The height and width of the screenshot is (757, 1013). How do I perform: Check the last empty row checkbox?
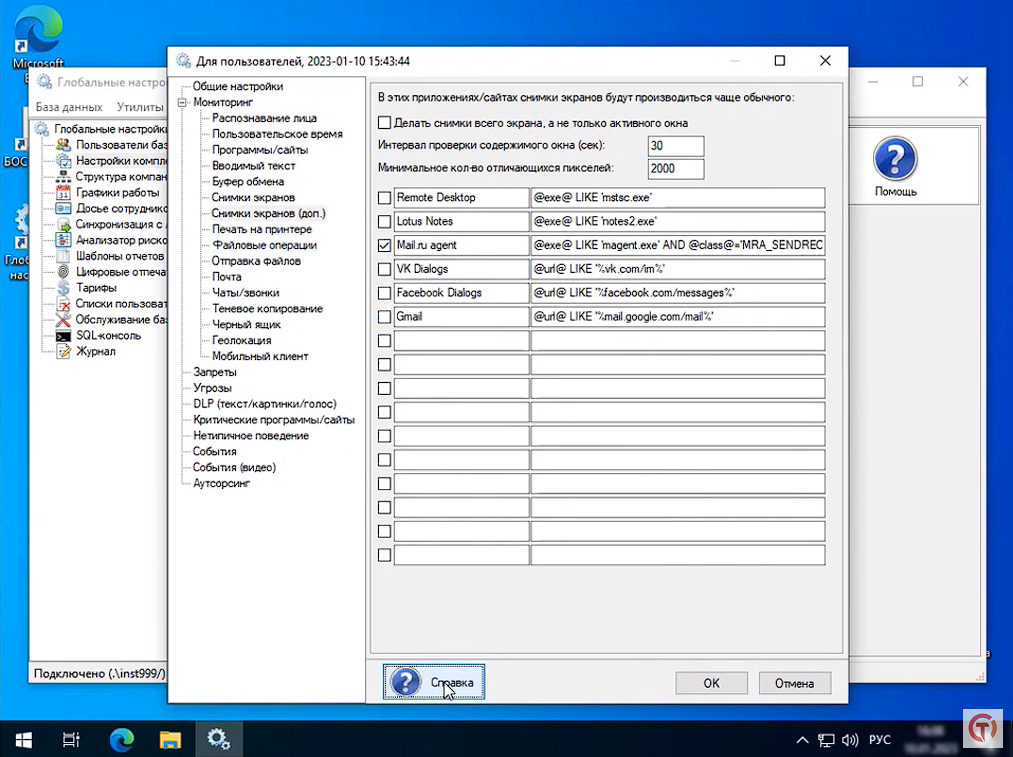pyautogui.click(x=384, y=555)
